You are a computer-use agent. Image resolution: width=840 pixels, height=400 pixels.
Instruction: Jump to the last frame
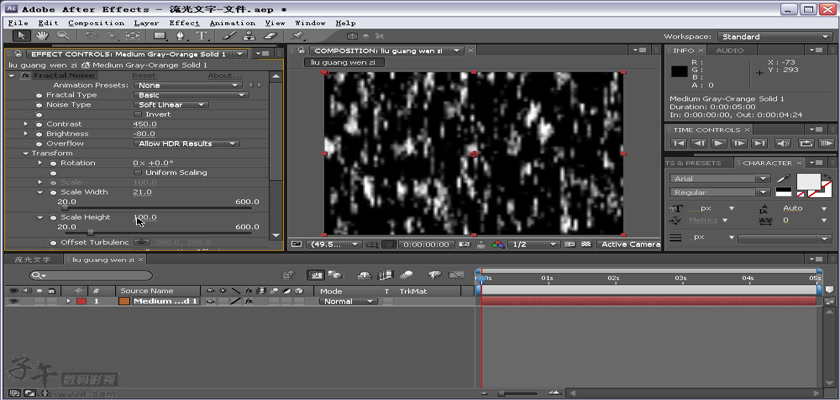click(x=759, y=143)
